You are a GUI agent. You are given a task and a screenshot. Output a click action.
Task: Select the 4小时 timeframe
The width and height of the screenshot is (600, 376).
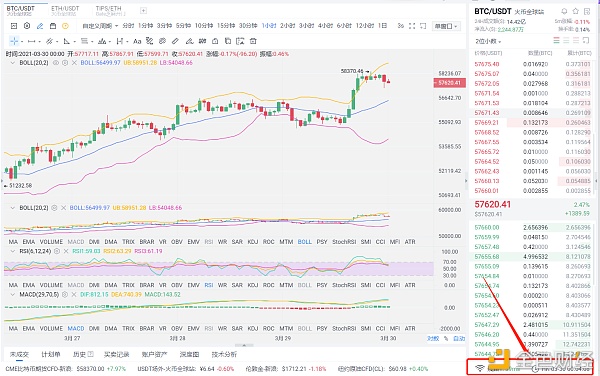pyautogui.click(x=325, y=26)
